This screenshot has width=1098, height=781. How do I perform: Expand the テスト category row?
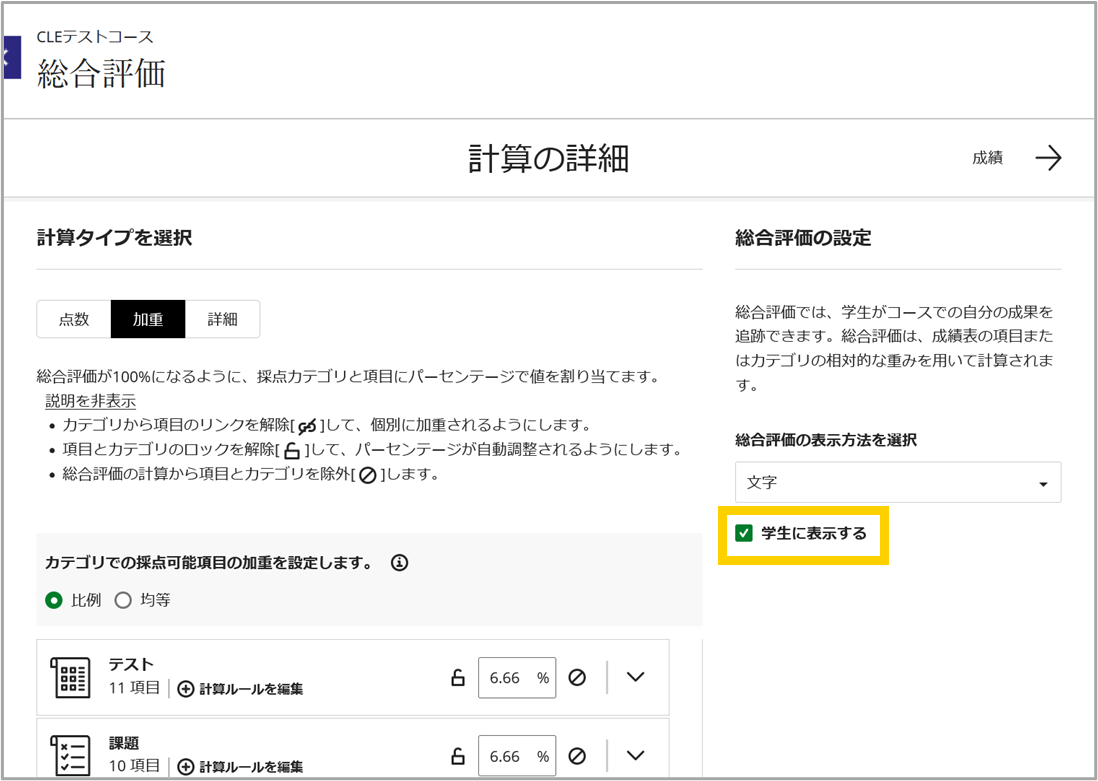(635, 677)
